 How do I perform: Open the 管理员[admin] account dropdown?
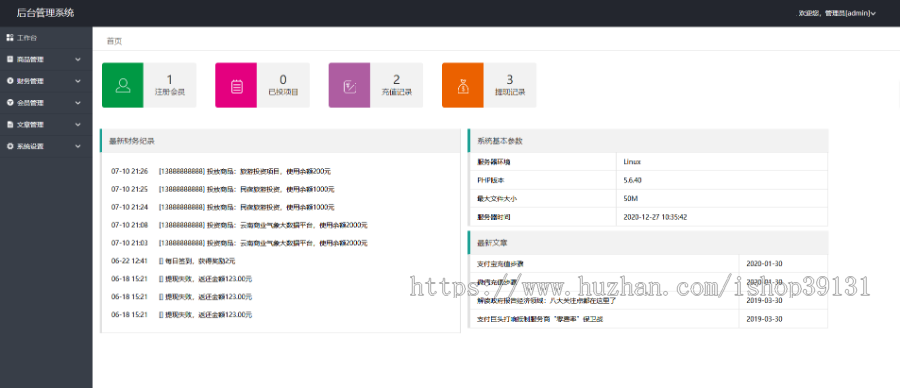click(x=837, y=13)
